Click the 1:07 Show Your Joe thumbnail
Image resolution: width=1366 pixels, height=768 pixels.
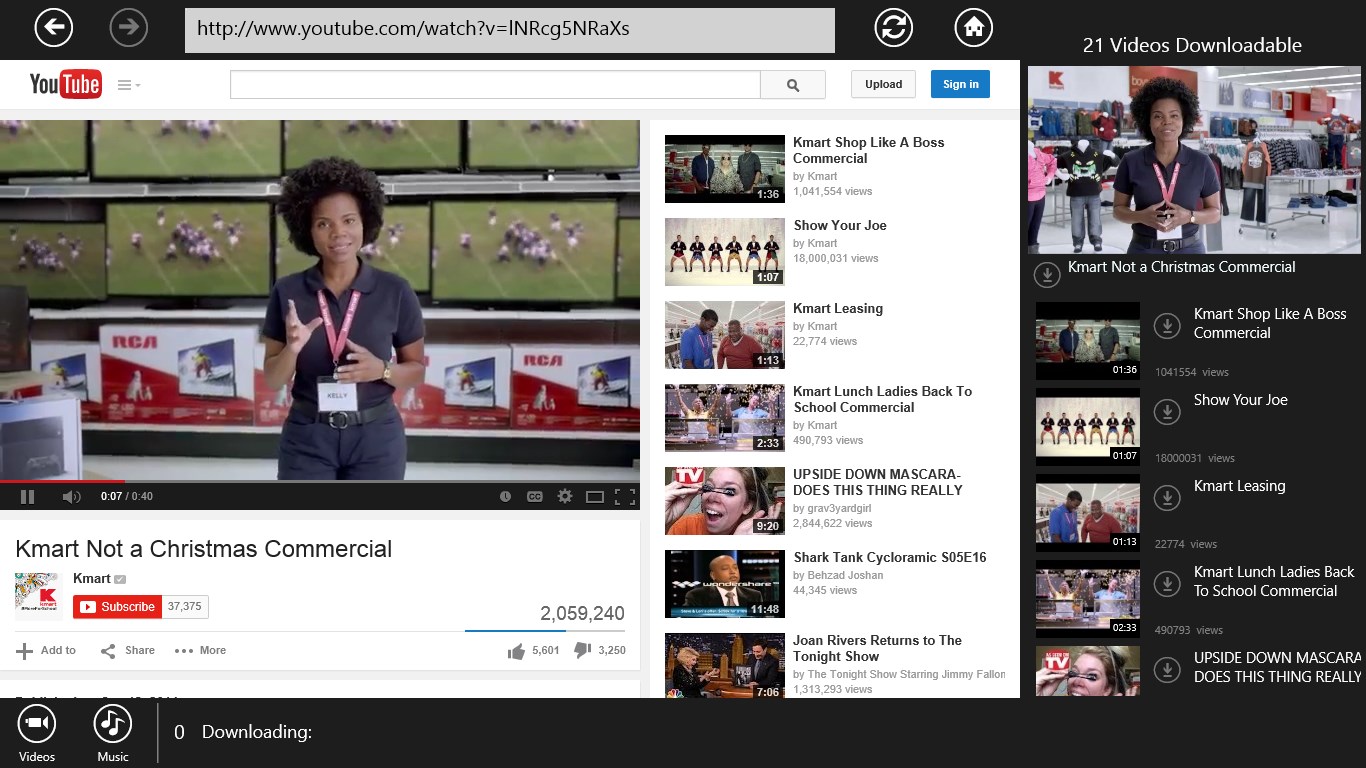[725, 252]
